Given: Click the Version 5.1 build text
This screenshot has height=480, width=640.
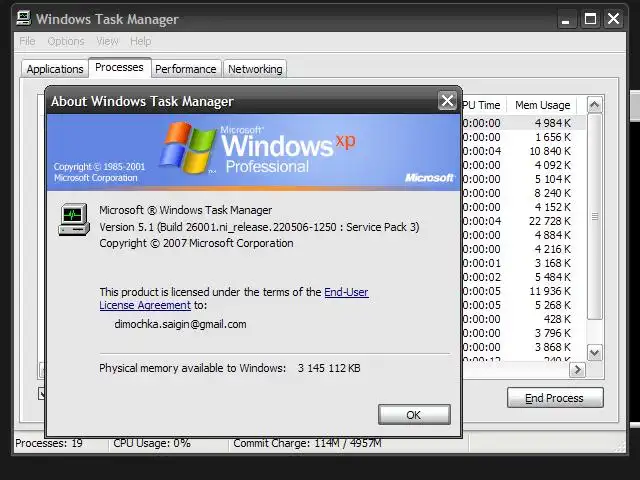Looking at the screenshot, I should 259,227.
